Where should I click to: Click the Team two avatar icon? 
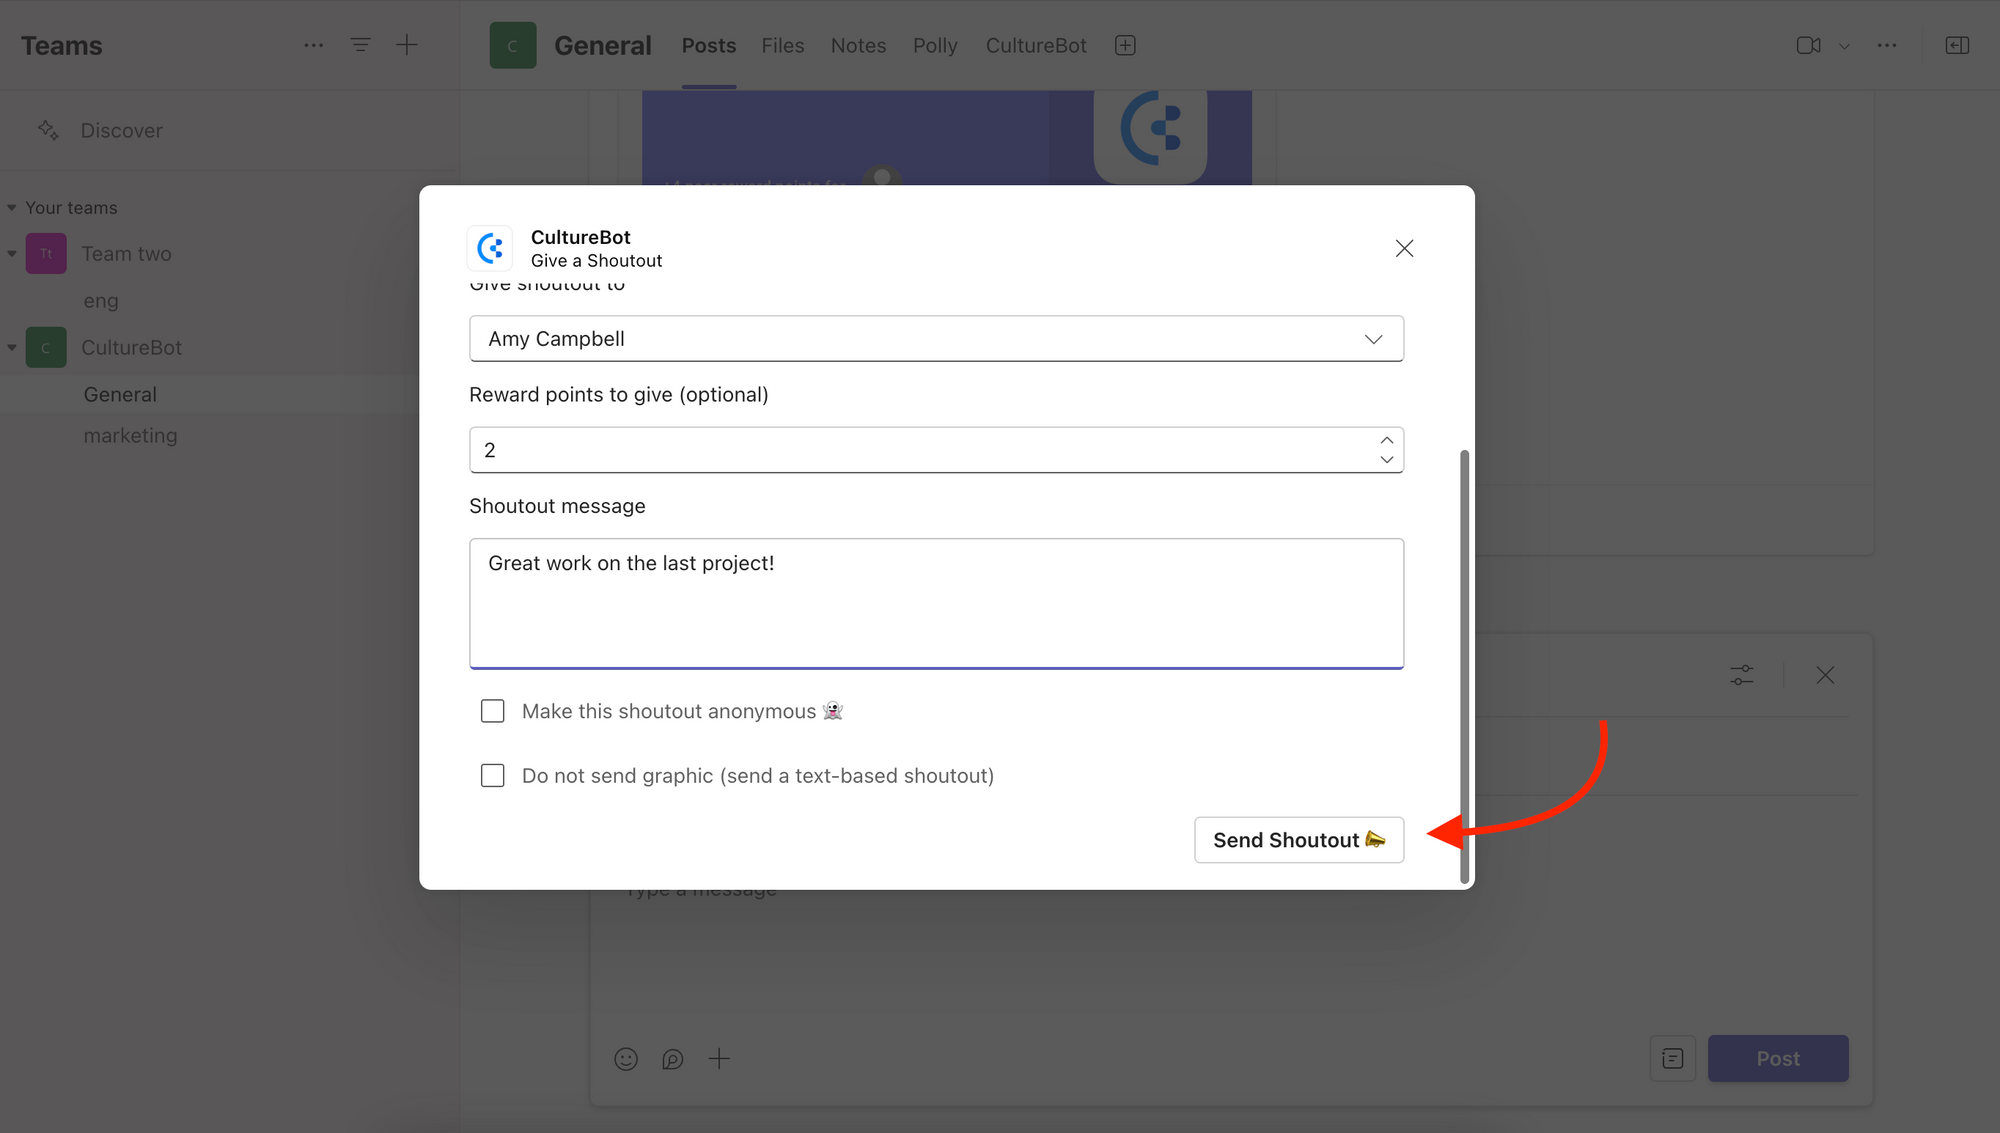click(x=46, y=254)
